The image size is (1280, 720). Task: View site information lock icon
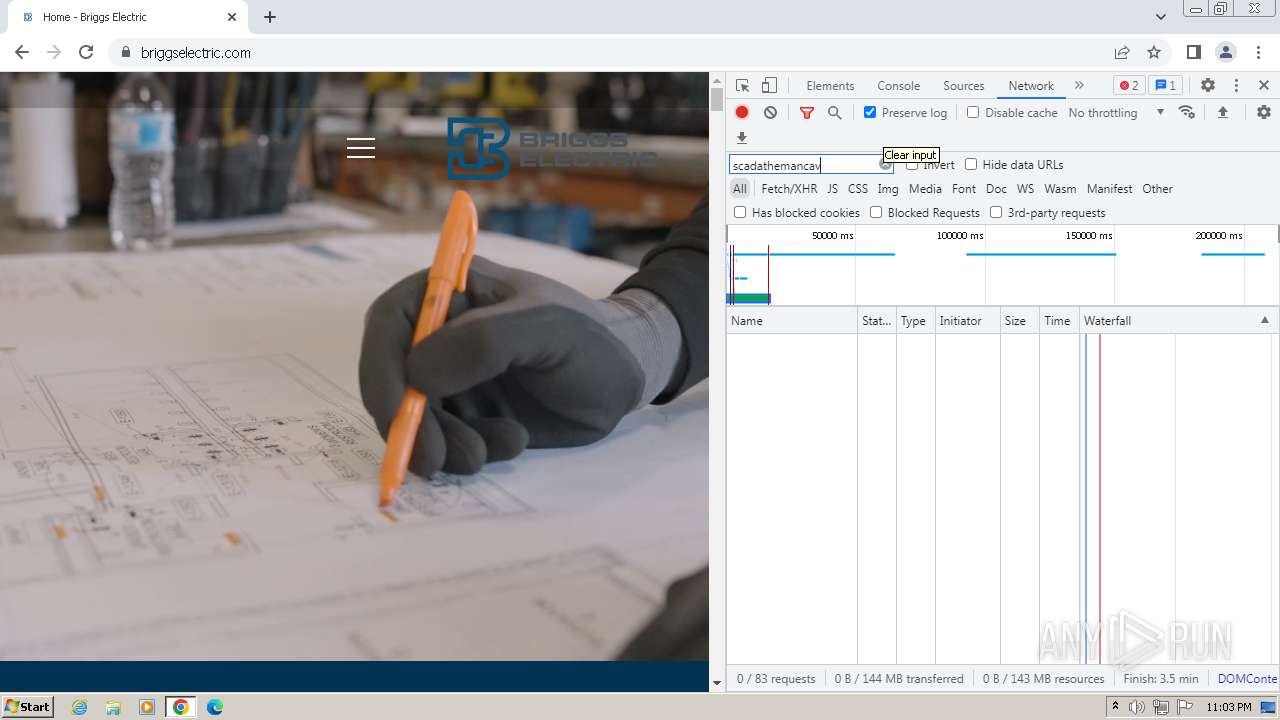[126, 52]
